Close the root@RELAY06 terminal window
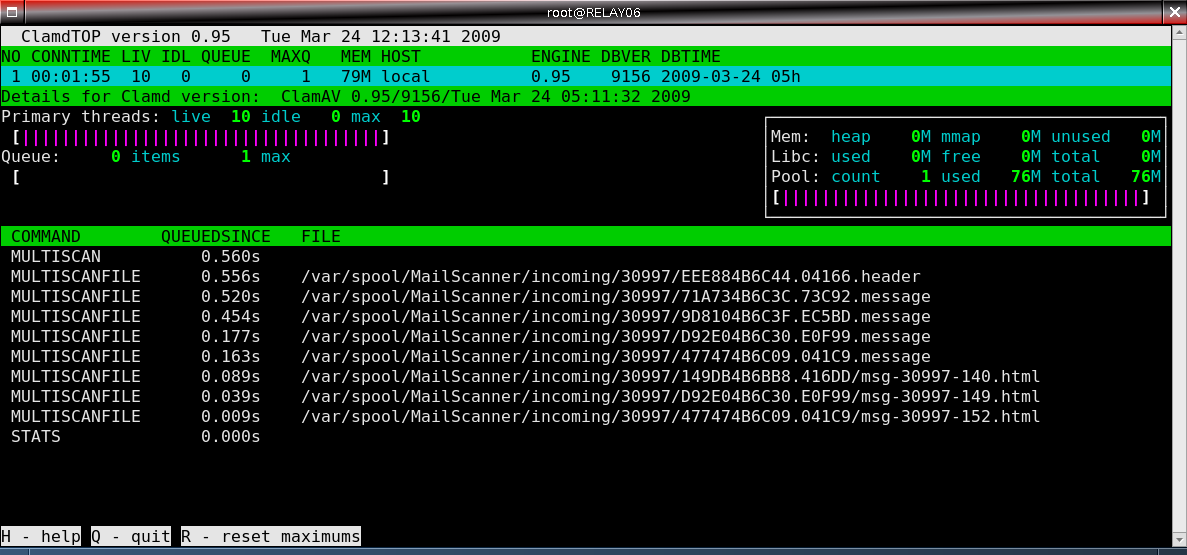The width and height of the screenshot is (1187, 555). [x=1176, y=12]
